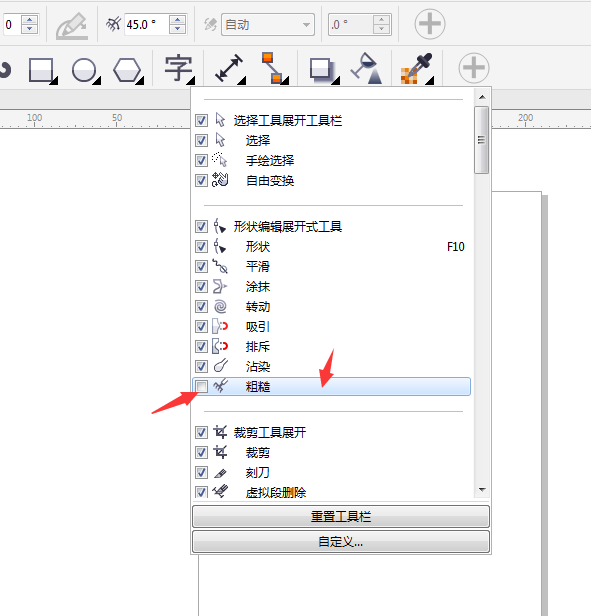This screenshot has height=616, width=591.
Task: Click the 平滑 smooth tool icon
Action: coord(220,266)
